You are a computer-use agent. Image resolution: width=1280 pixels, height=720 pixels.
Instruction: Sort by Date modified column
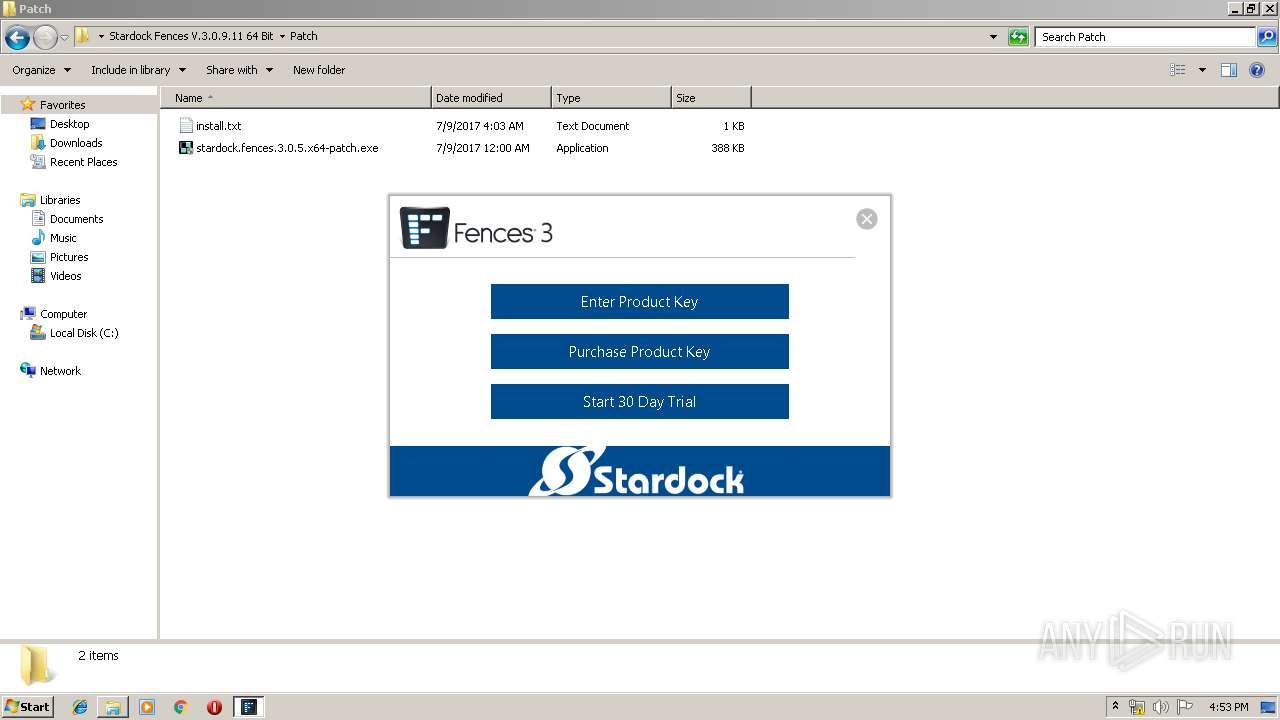point(491,98)
